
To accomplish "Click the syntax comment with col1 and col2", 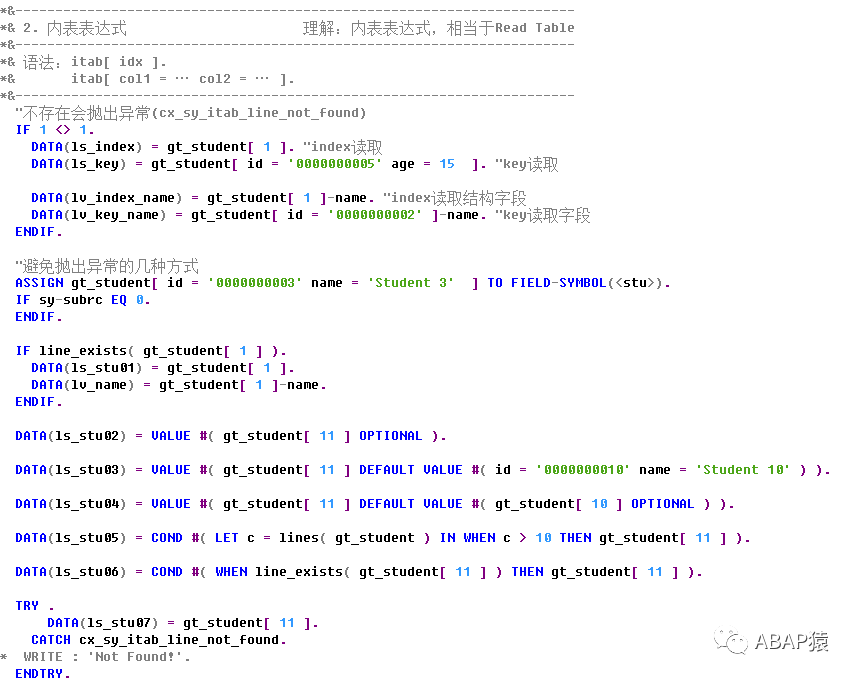I will tap(182, 79).
